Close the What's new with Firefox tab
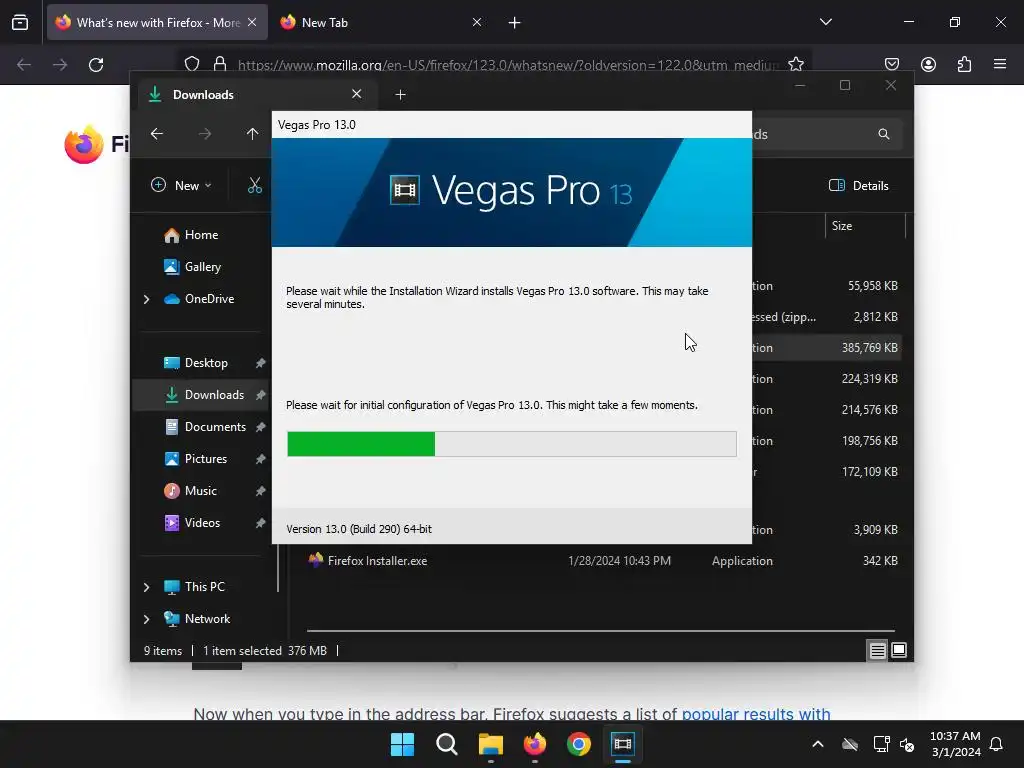Screen dimensions: 1024x768 click(x=252, y=22)
